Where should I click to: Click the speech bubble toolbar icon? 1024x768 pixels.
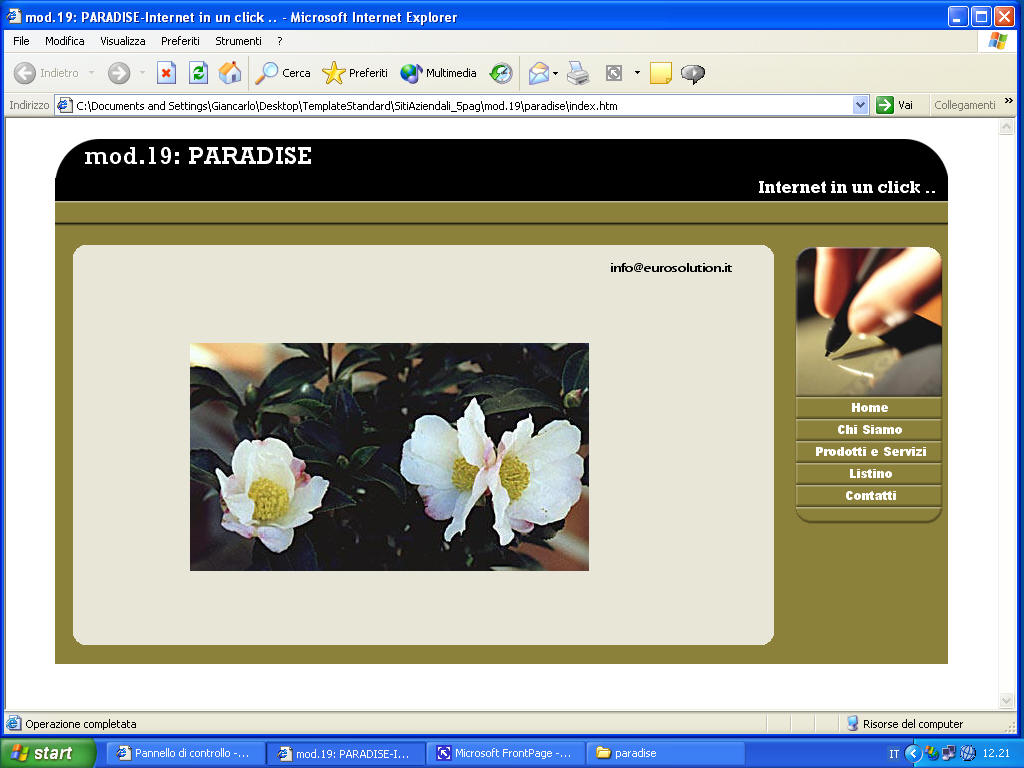point(693,73)
